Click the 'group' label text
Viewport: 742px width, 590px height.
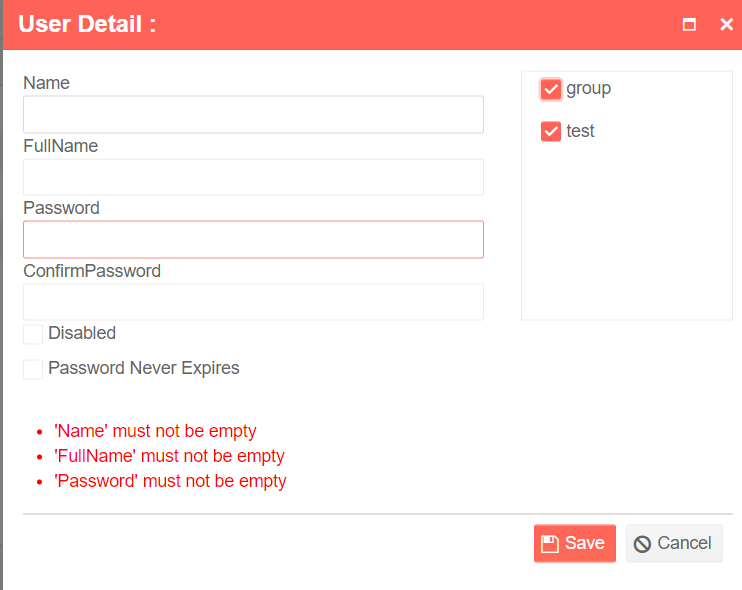tap(589, 89)
